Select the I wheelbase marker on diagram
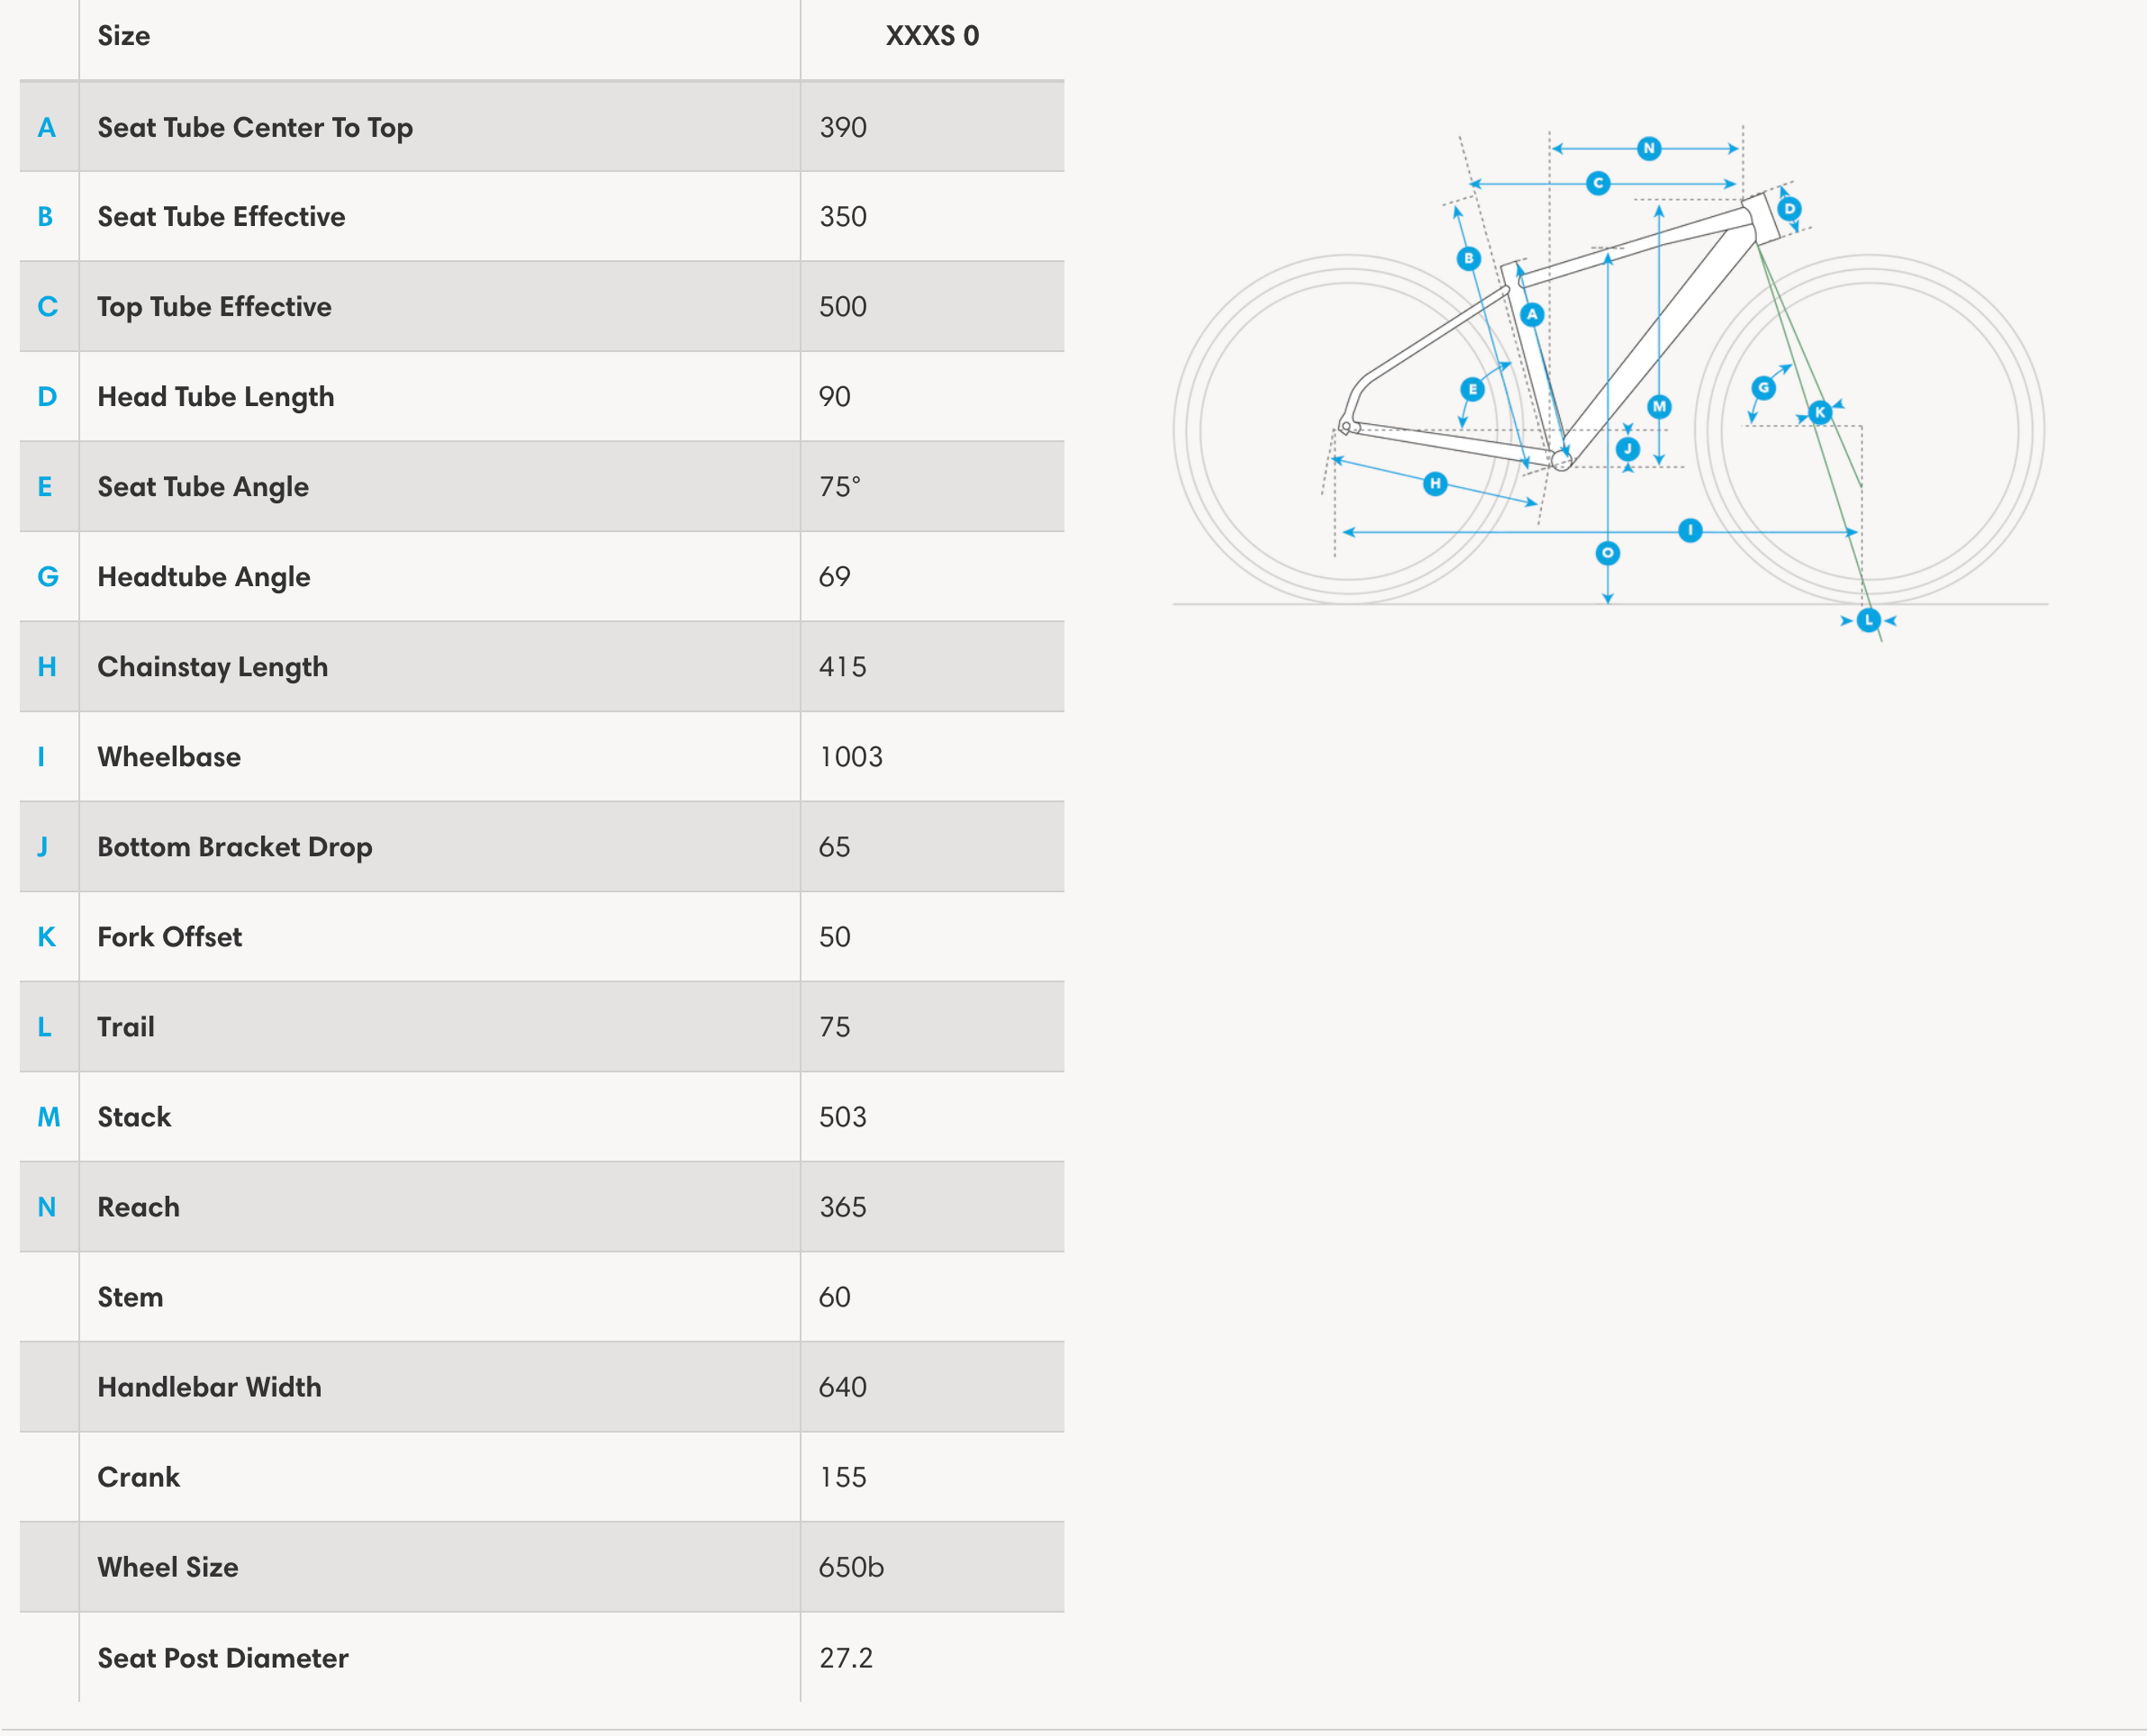This screenshot has height=1736, width=2147. [x=1690, y=530]
